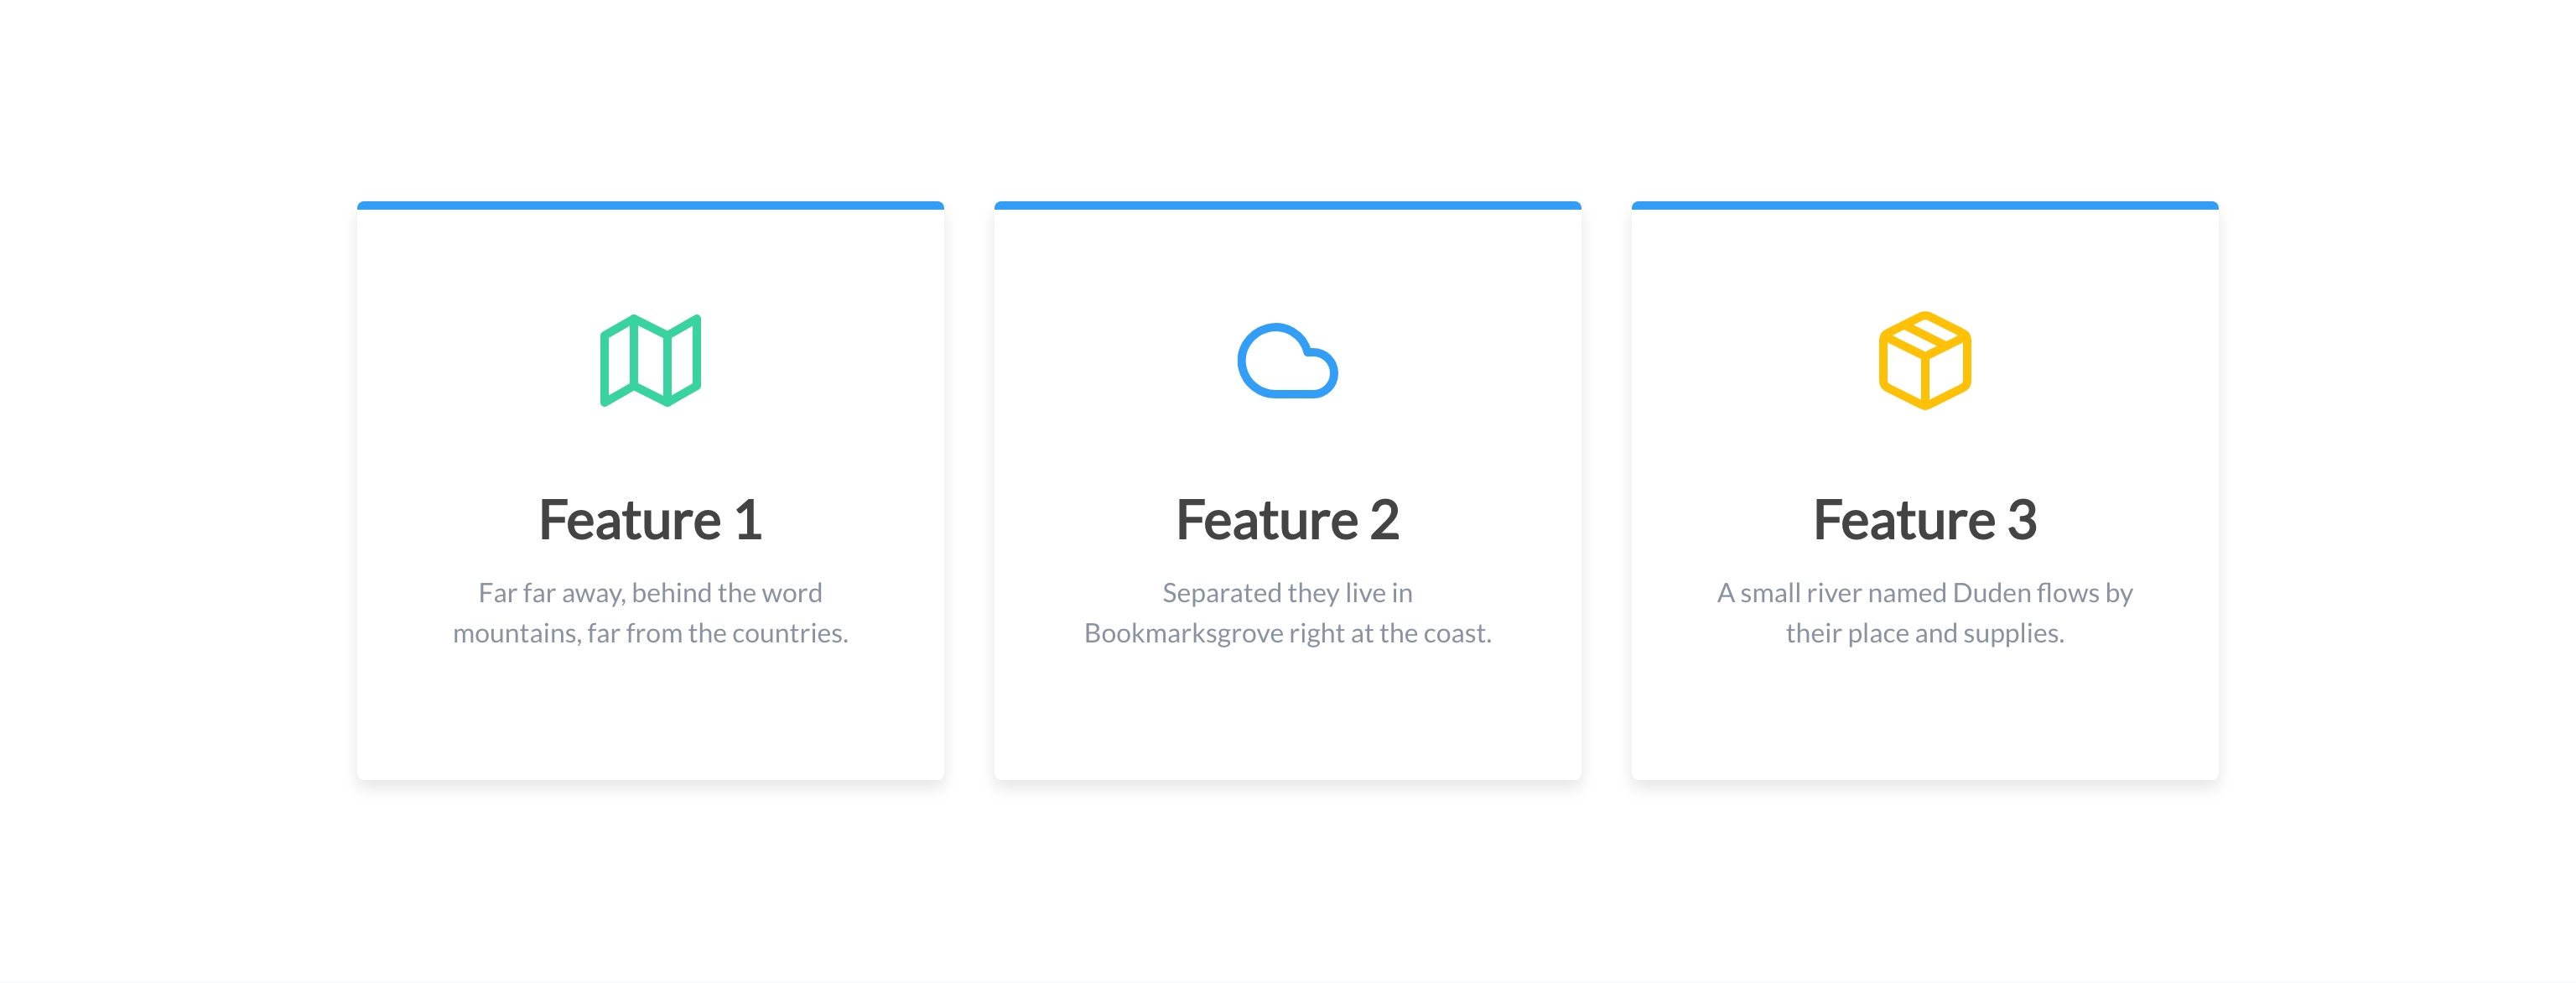Click the blue cloud icon

click(x=1287, y=361)
